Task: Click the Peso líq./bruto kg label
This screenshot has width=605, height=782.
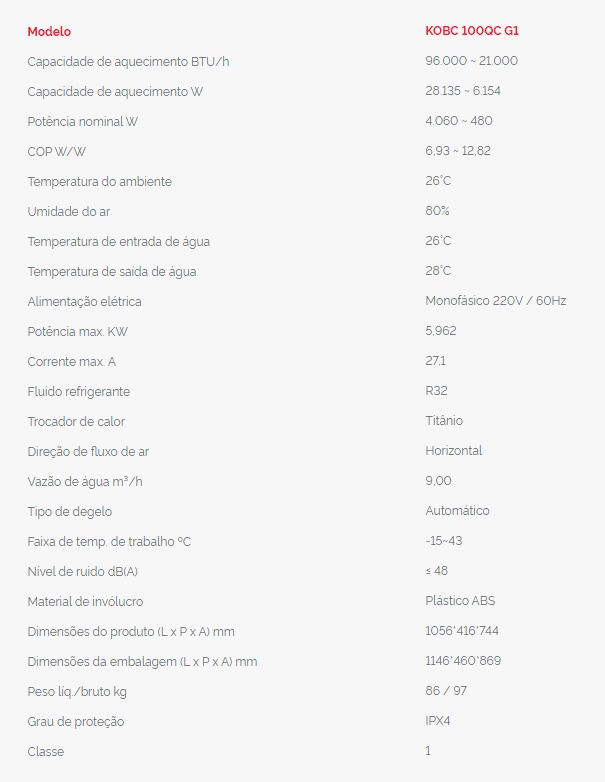Action: pyautogui.click(x=77, y=691)
